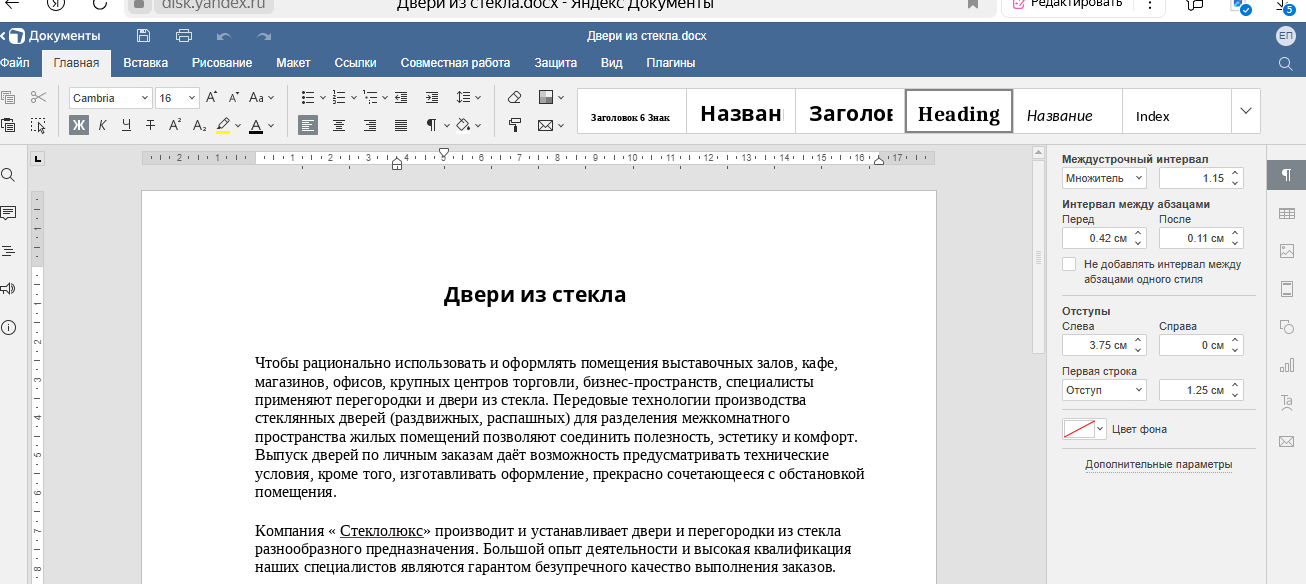This screenshot has height=584, width=1306.
Task: Click the Copy icon
Action: click(8, 97)
